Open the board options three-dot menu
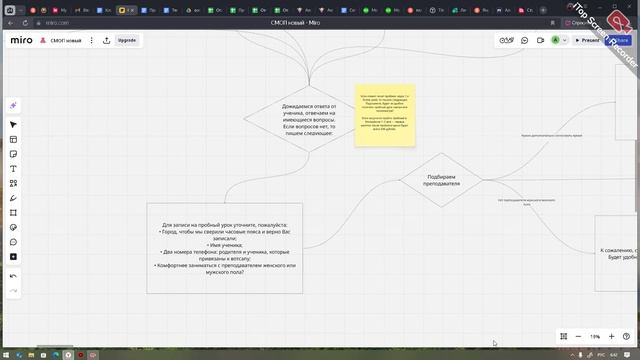The width and height of the screenshot is (640, 360). pyautogui.click(x=91, y=40)
